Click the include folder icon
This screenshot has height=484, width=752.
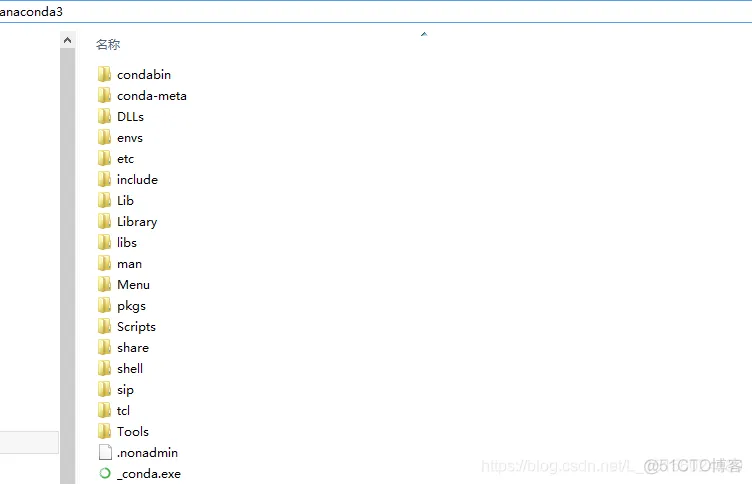[x=104, y=179]
